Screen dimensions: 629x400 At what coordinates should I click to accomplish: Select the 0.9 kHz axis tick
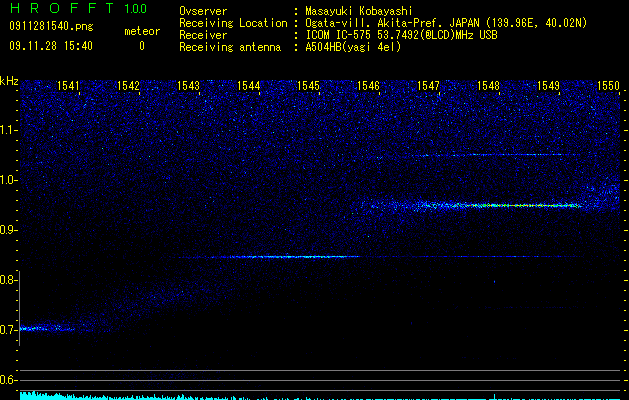[8, 230]
